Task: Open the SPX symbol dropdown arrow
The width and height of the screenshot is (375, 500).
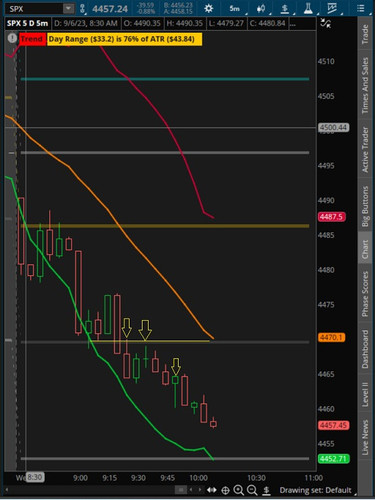Action: (x=68, y=8)
